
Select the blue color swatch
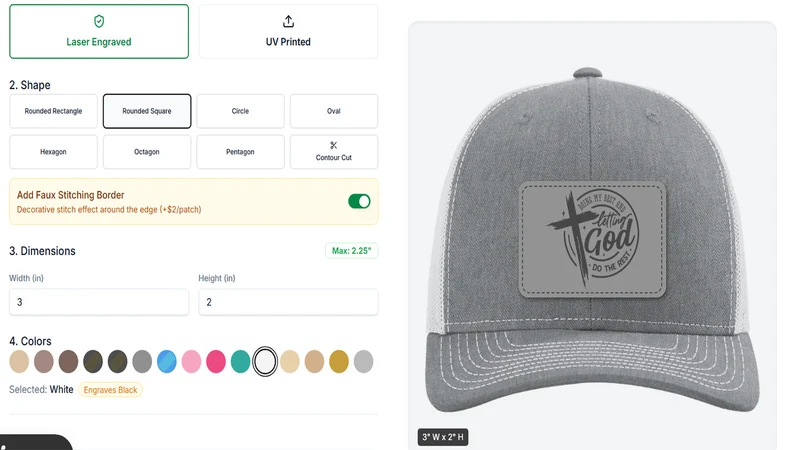[167, 362]
